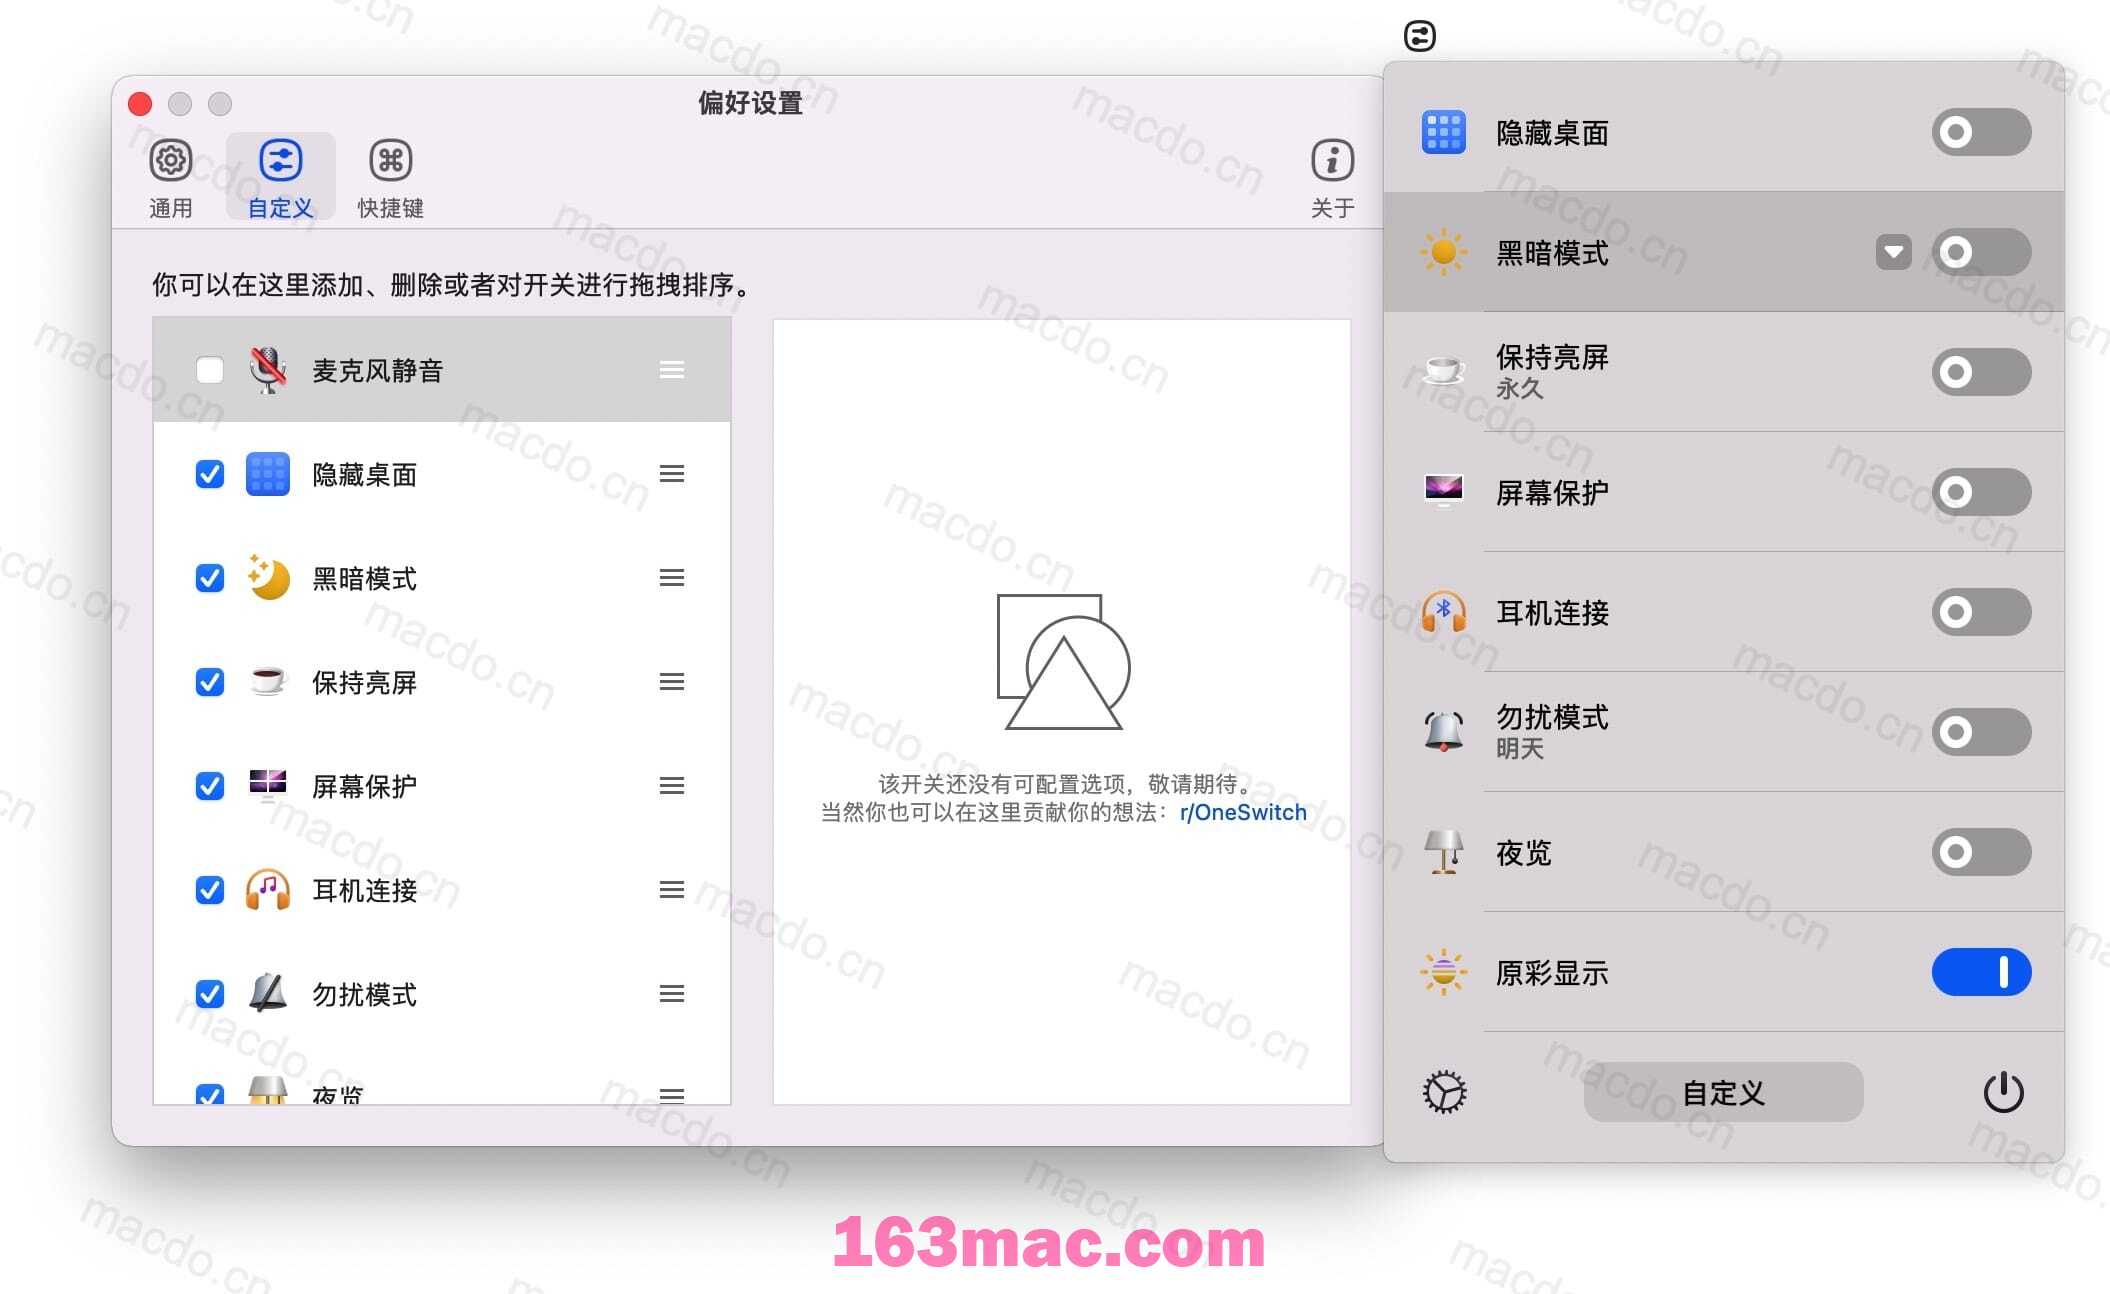The height and width of the screenshot is (1294, 2110).
Task: Click the moon 黑暗模式 icon in list
Action: (268, 577)
